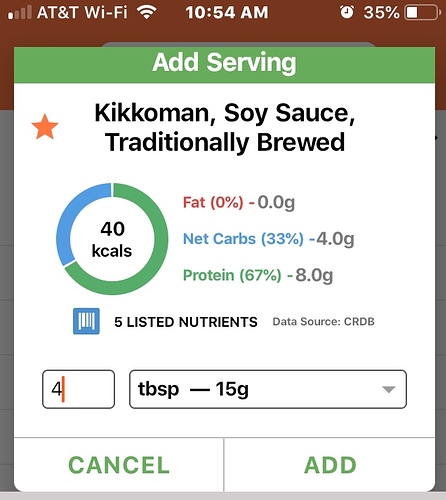The height and width of the screenshot is (500, 446).
Task: Tap the Kikkoman Soy Sauce food title
Action: (x=224, y=127)
